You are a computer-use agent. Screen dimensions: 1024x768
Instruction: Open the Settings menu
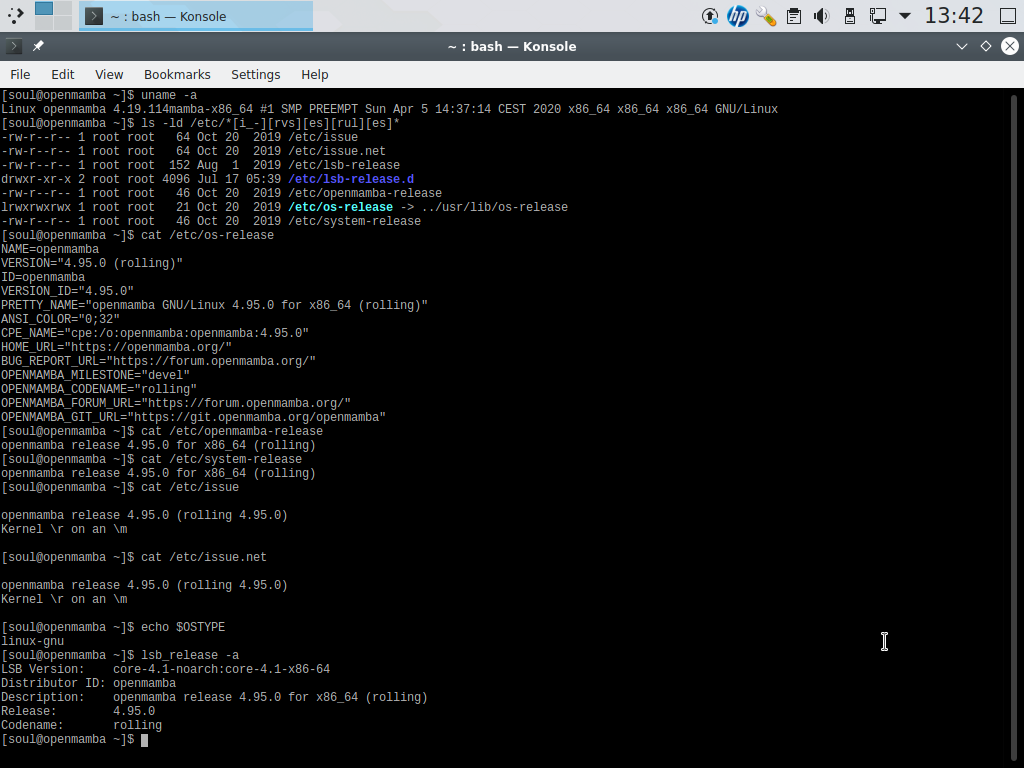[255, 74]
